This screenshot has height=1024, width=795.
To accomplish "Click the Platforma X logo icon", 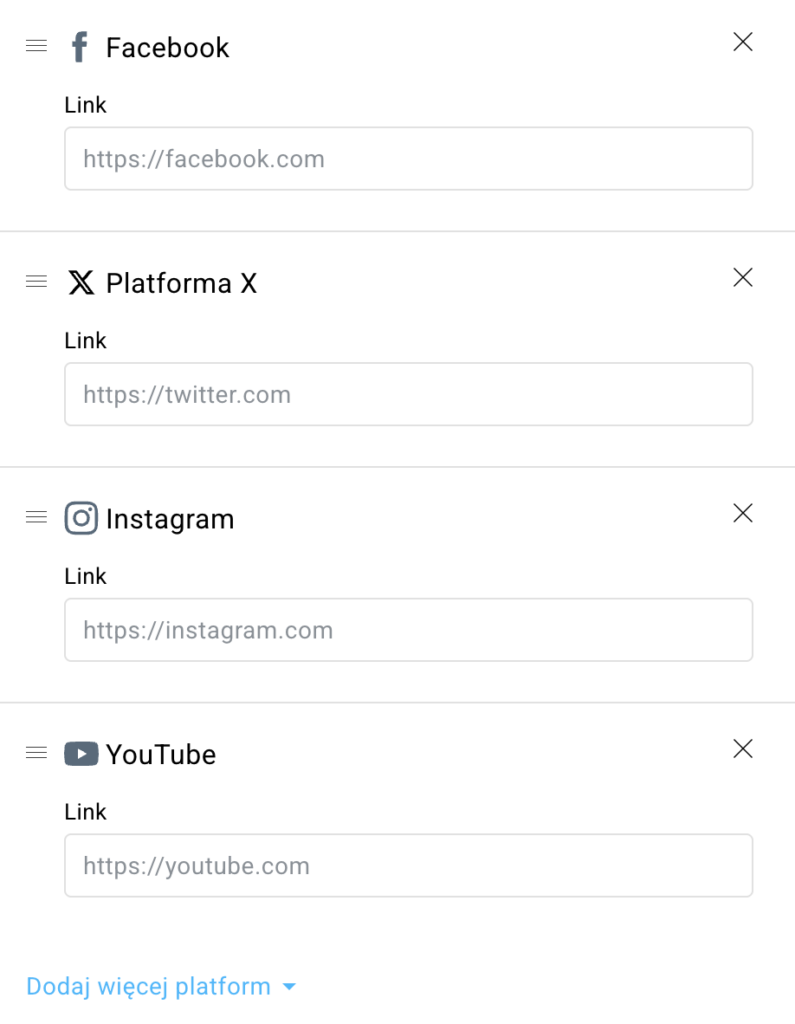I will pyautogui.click(x=81, y=282).
